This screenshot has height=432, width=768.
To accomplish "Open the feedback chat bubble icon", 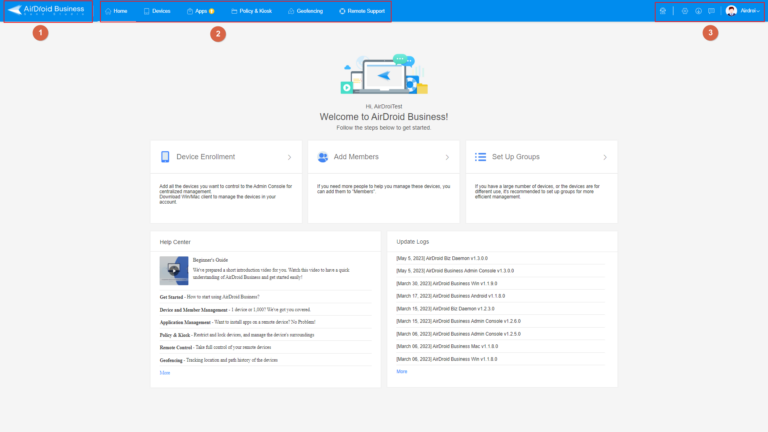I will 711,10.
